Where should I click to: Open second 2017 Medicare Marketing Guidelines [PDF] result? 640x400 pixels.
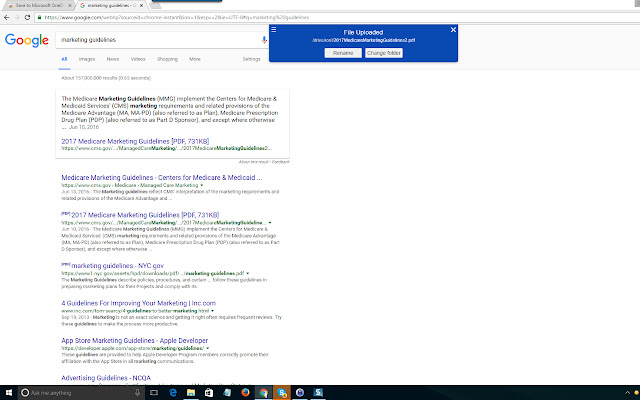[x=145, y=215]
